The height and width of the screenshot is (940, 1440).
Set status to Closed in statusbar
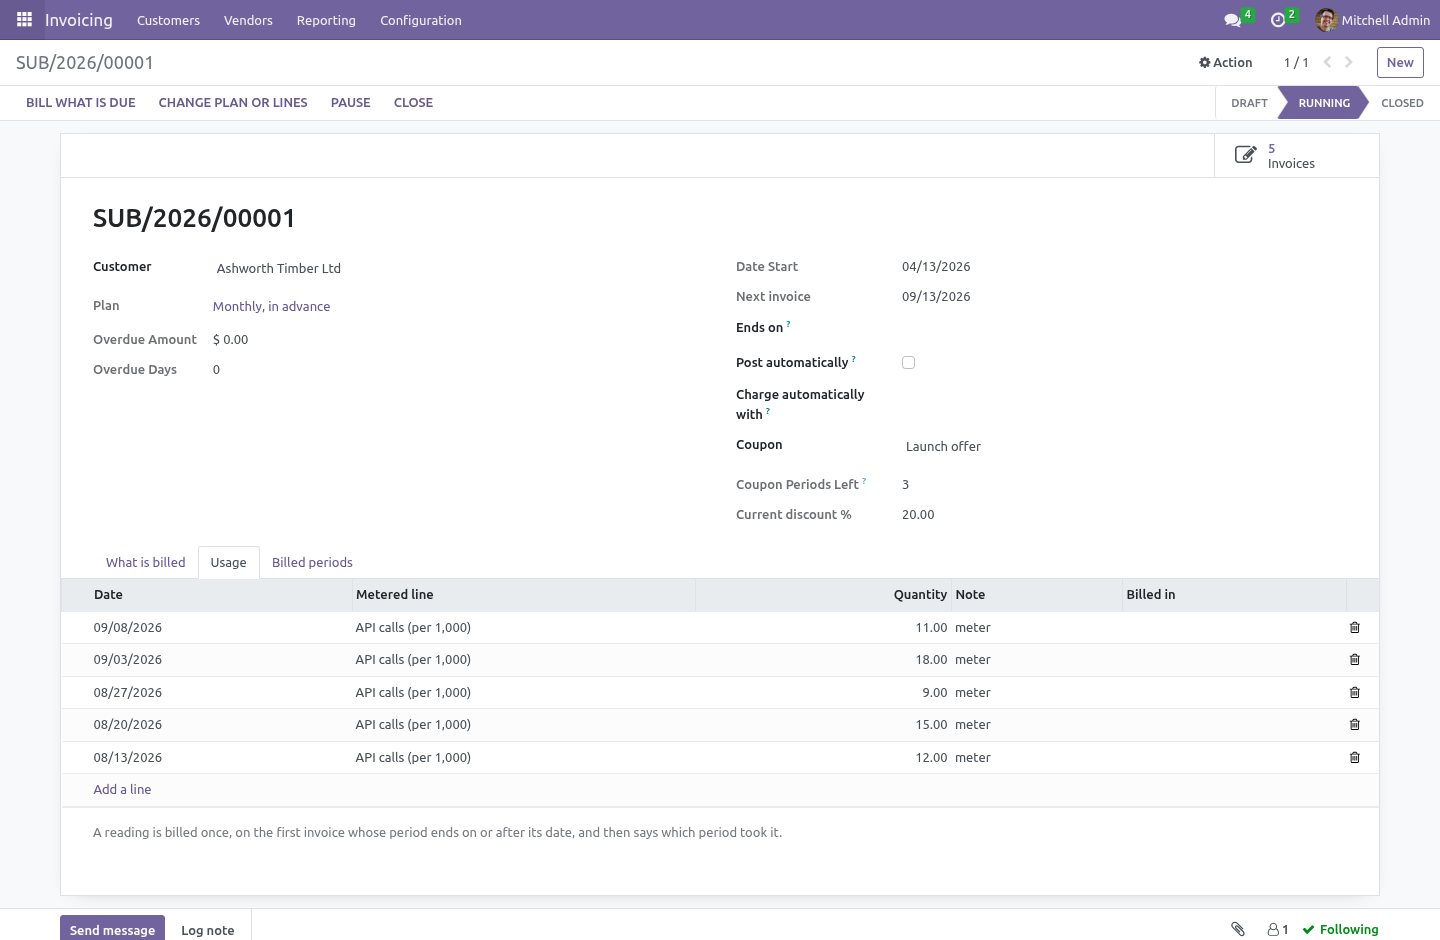(1402, 103)
